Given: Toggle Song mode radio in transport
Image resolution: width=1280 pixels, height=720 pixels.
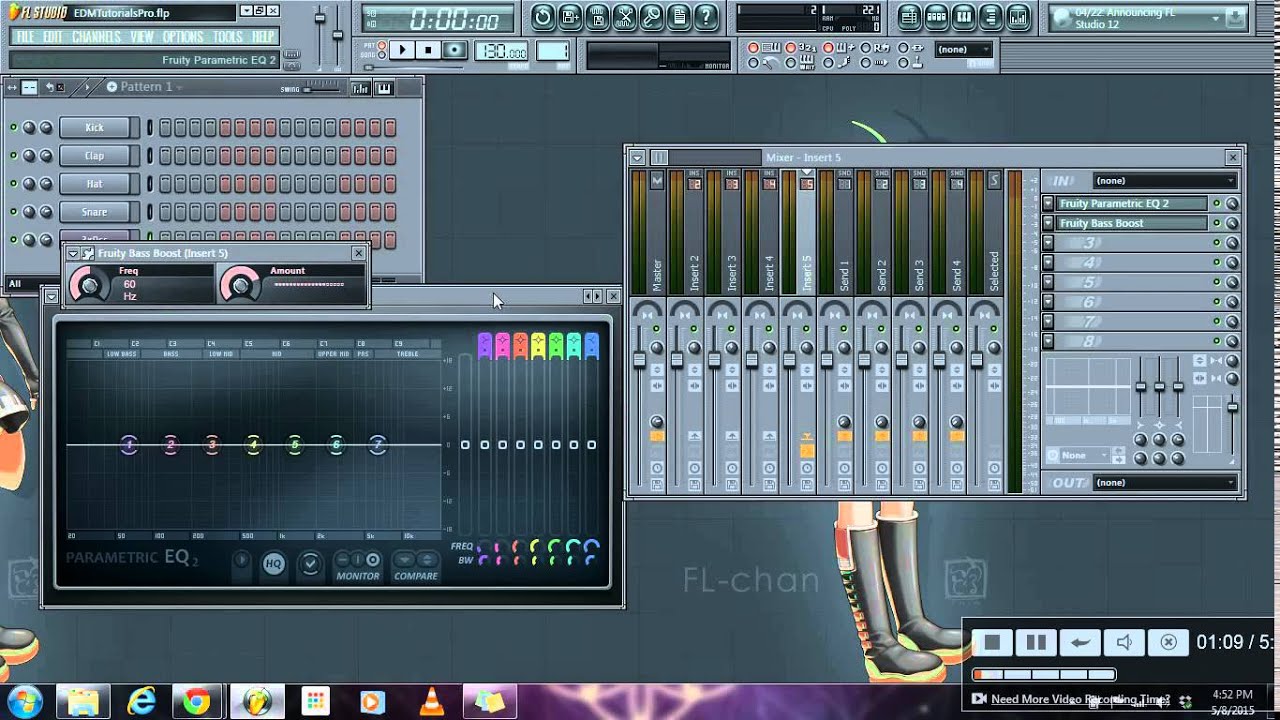Looking at the screenshot, I should [382, 55].
